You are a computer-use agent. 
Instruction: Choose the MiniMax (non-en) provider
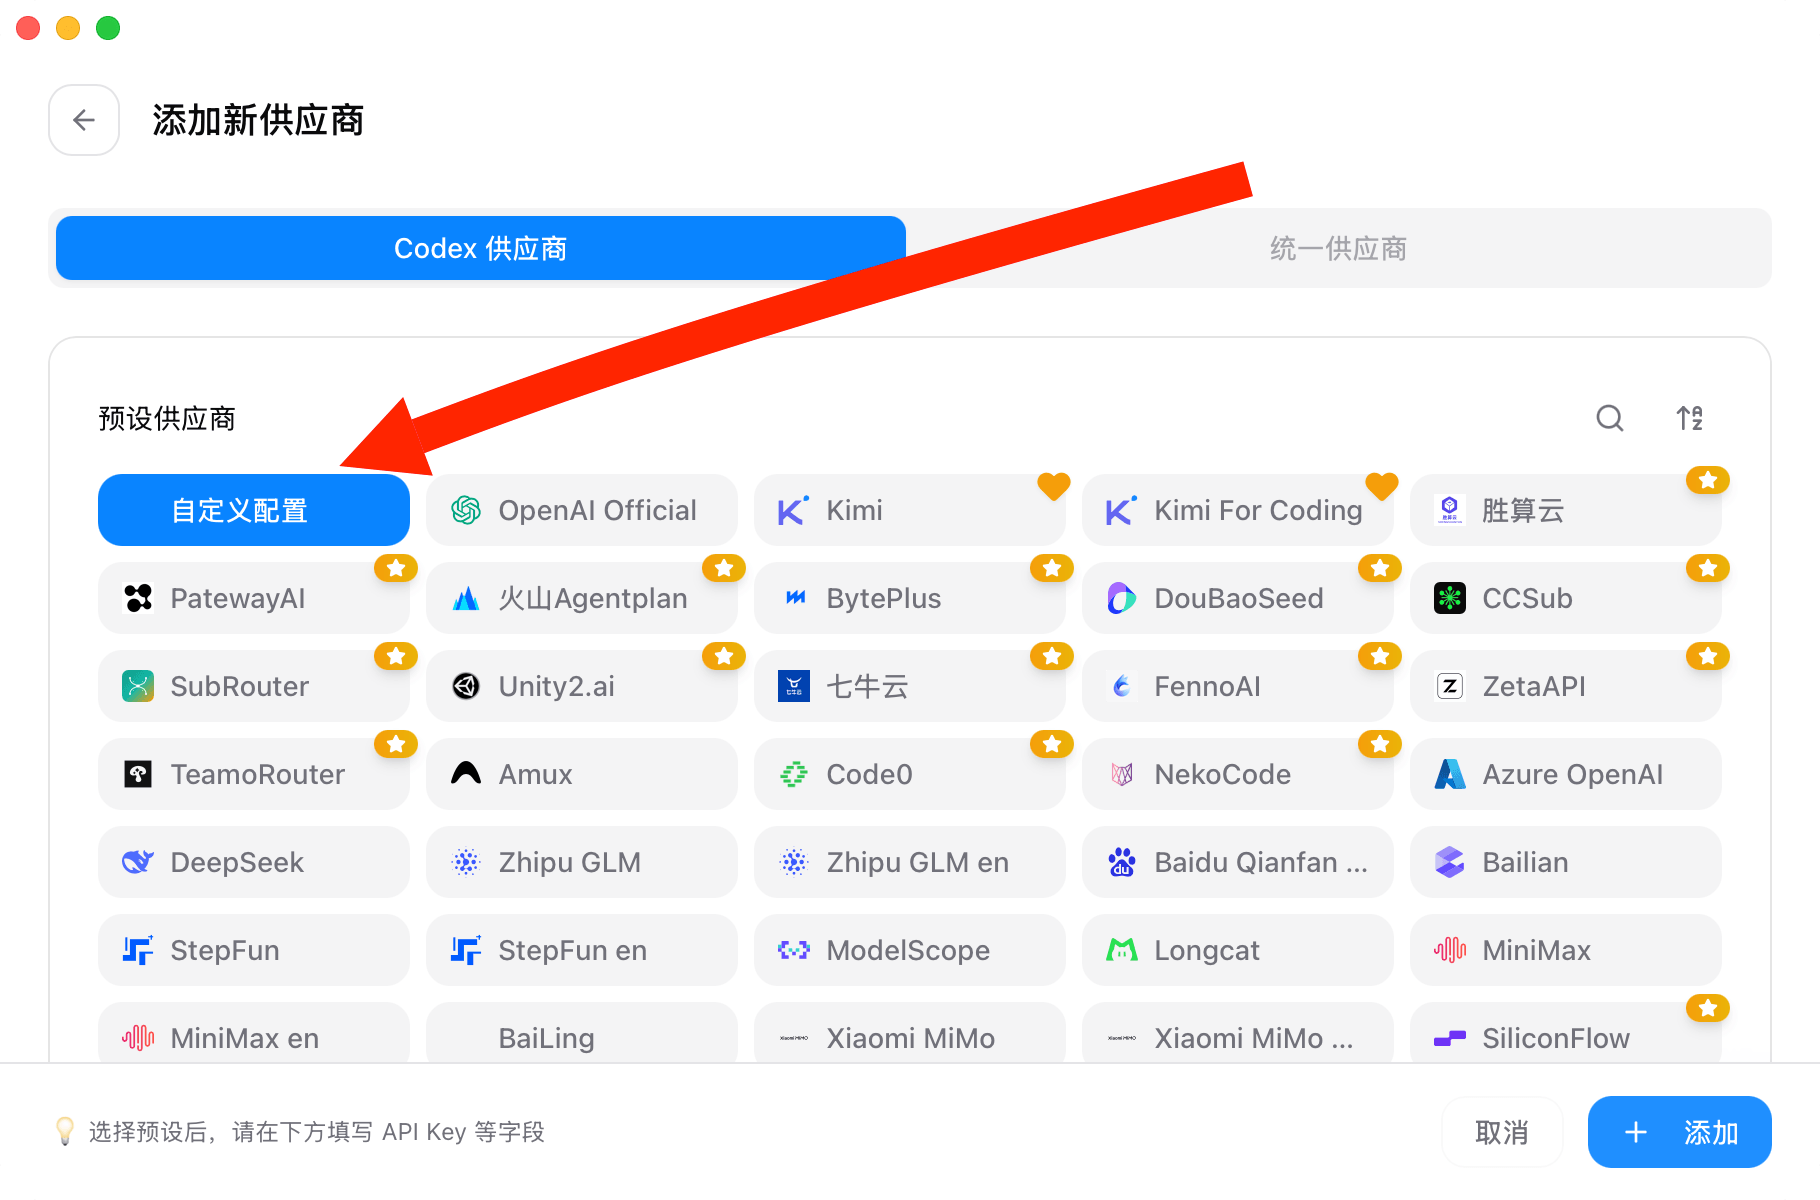point(1566,950)
